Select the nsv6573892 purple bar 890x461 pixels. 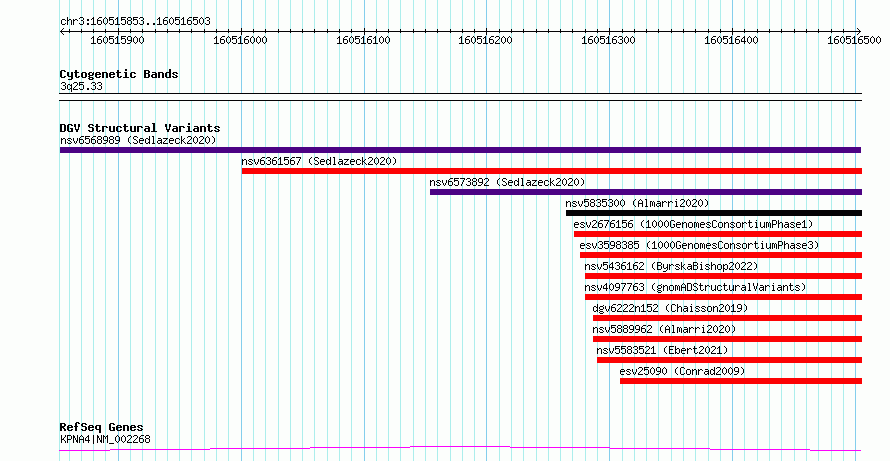[x=646, y=192]
